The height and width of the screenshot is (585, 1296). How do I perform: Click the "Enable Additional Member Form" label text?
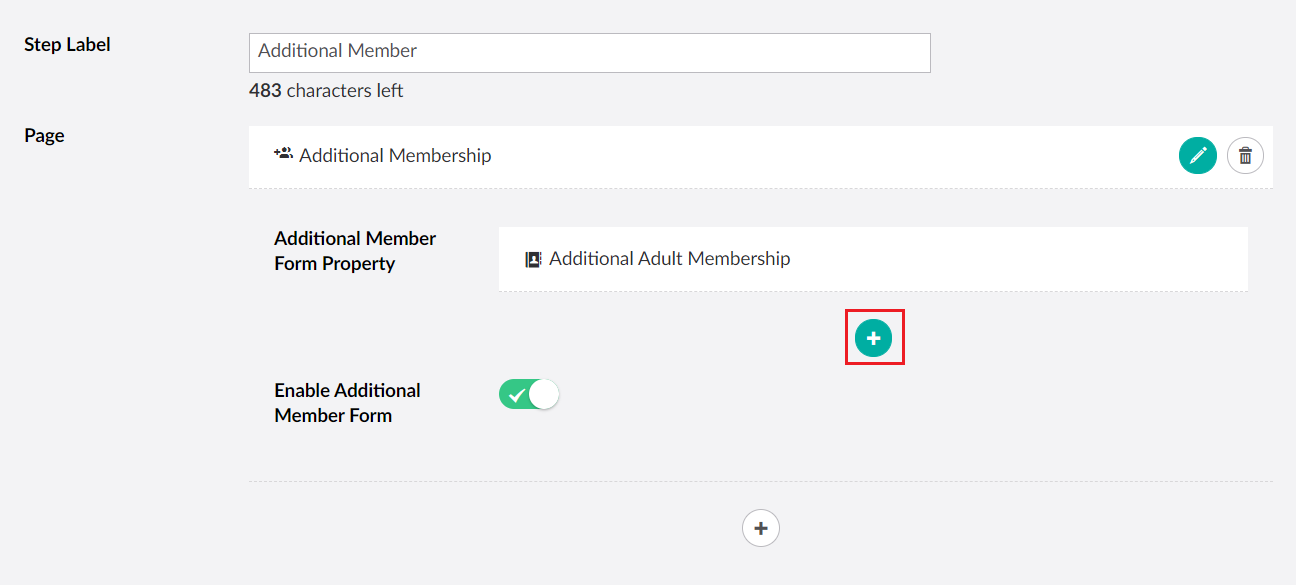click(347, 403)
